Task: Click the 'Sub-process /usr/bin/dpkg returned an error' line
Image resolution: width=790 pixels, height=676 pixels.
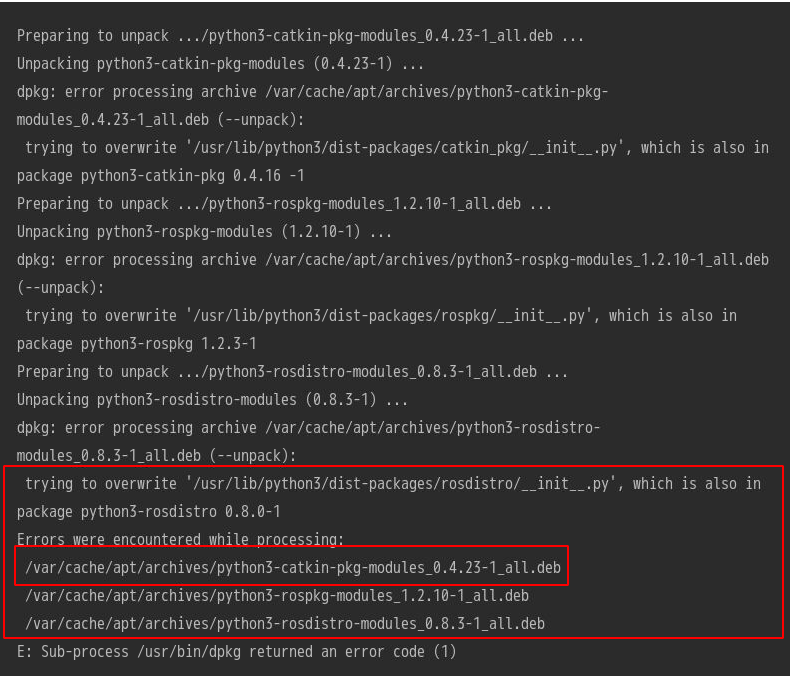Action: pos(236,652)
